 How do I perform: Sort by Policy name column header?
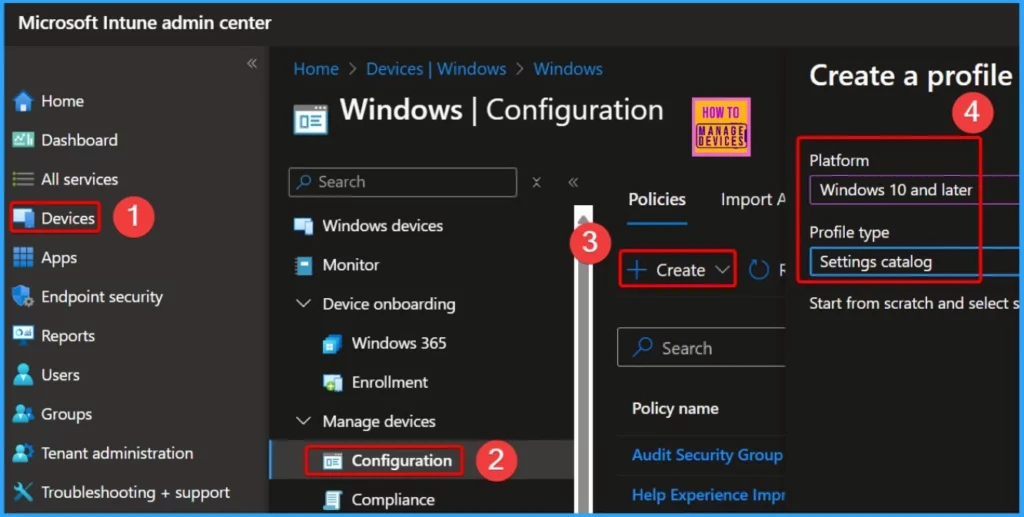[x=675, y=409]
